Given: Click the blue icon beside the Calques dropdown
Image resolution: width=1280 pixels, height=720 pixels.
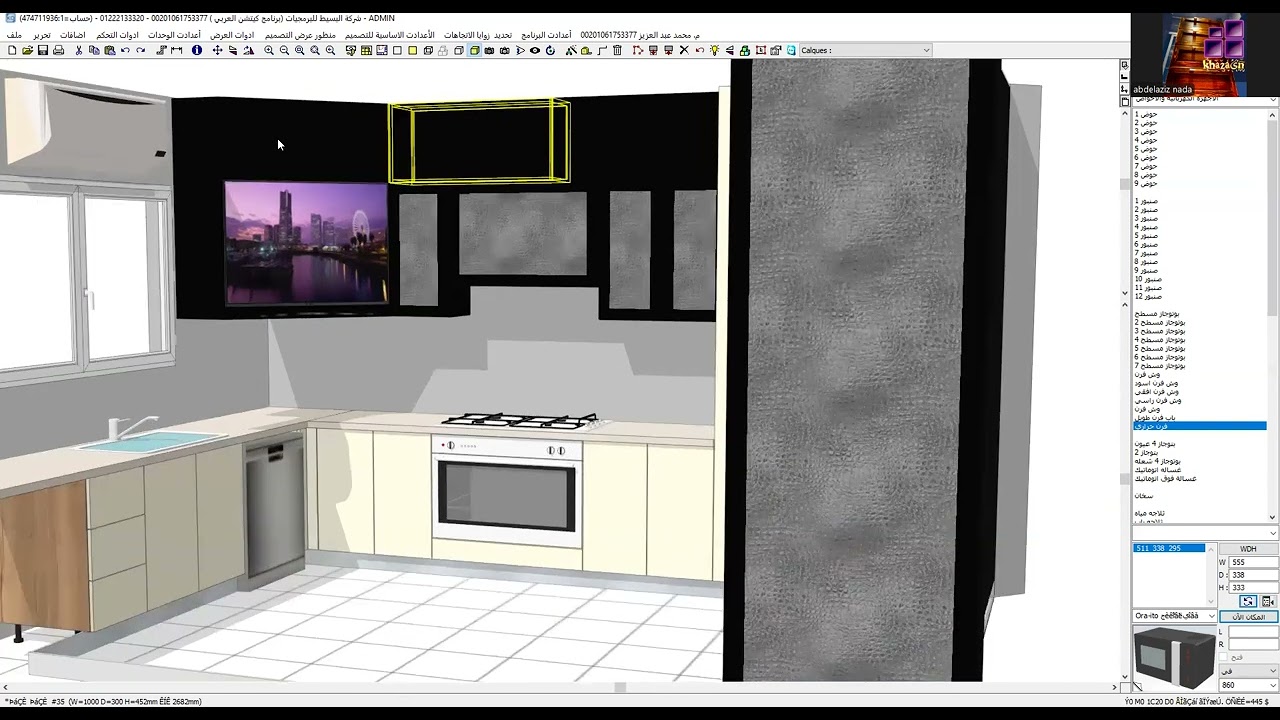Looking at the screenshot, I should pyautogui.click(x=792, y=50).
